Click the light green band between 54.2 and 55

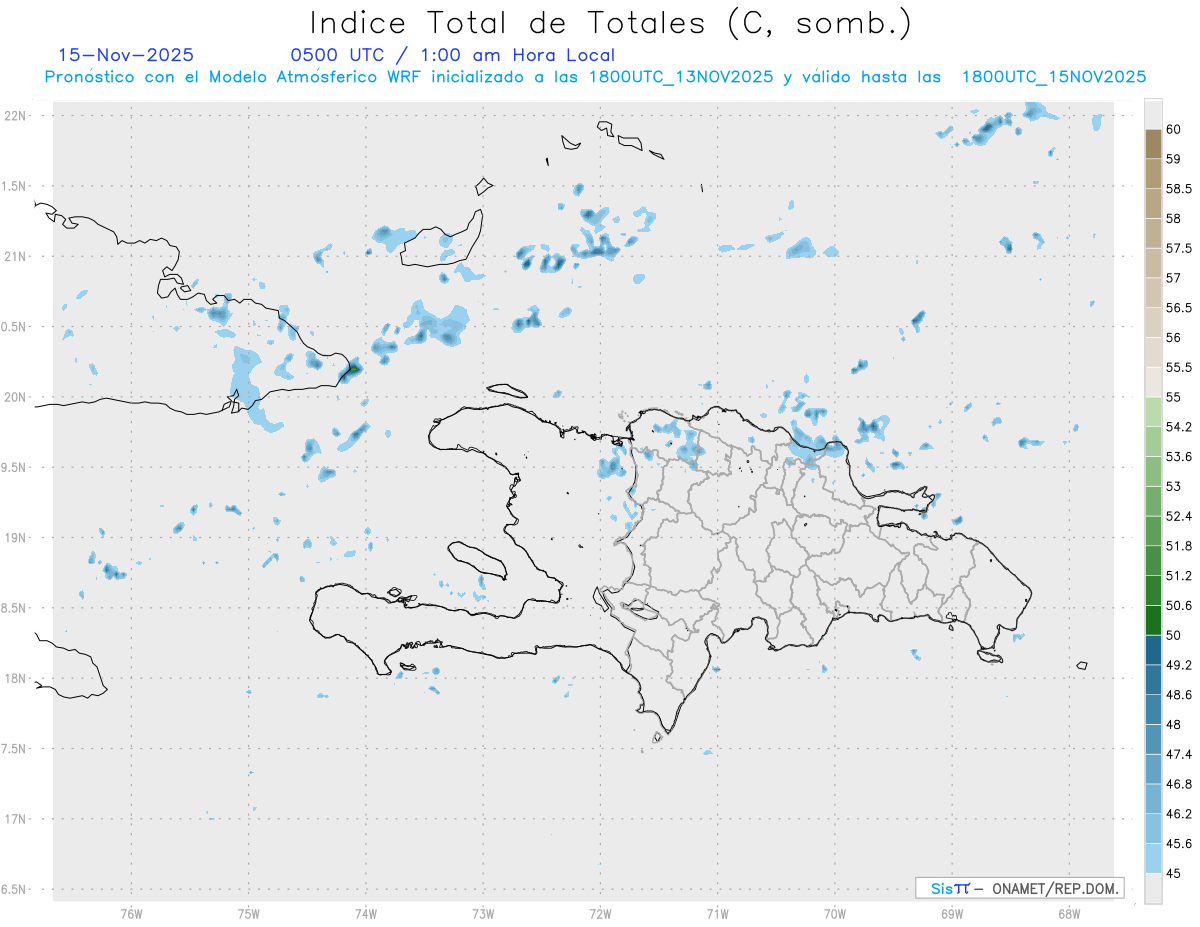click(1153, 412)
